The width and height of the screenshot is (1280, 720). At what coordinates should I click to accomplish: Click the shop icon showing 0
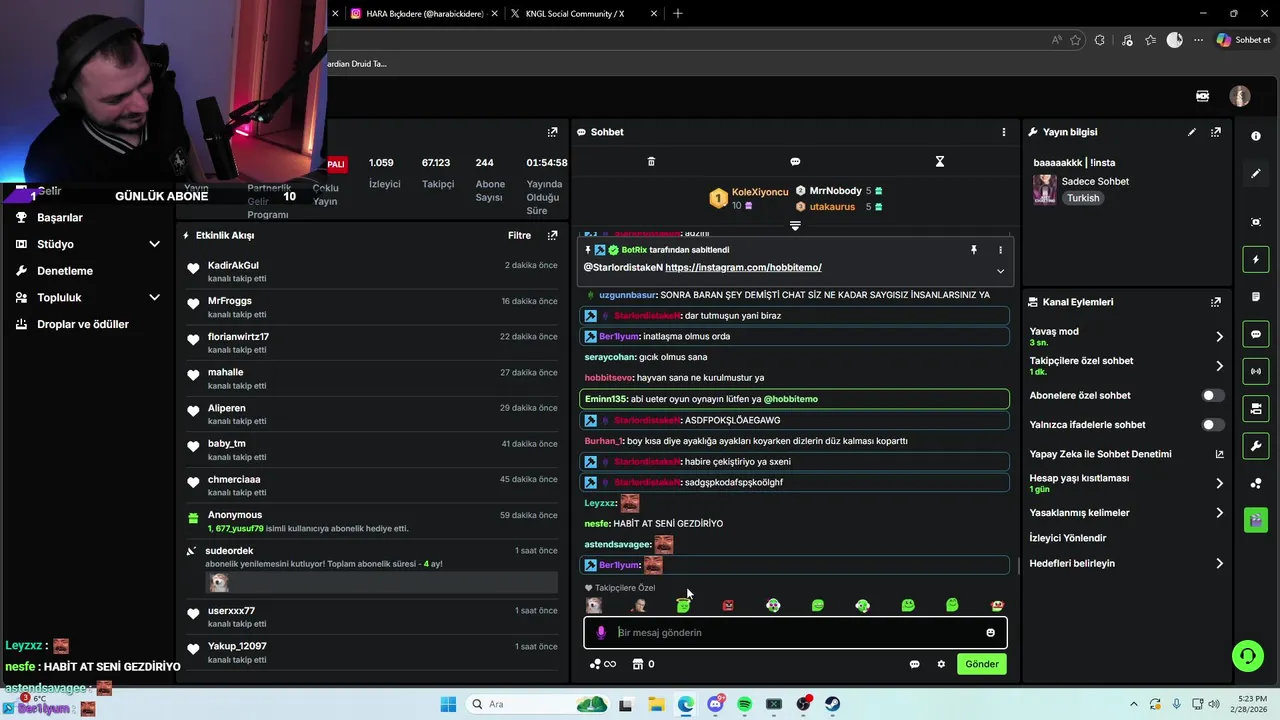[643, 664]
